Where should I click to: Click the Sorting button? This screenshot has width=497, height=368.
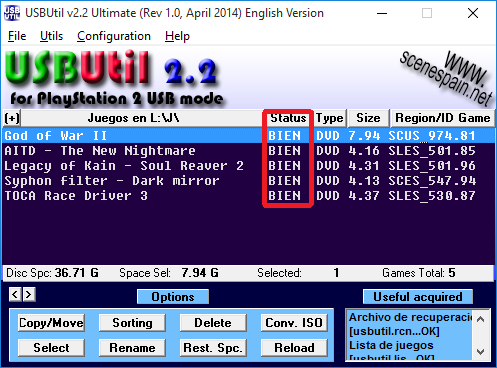[x=132, y=323]
